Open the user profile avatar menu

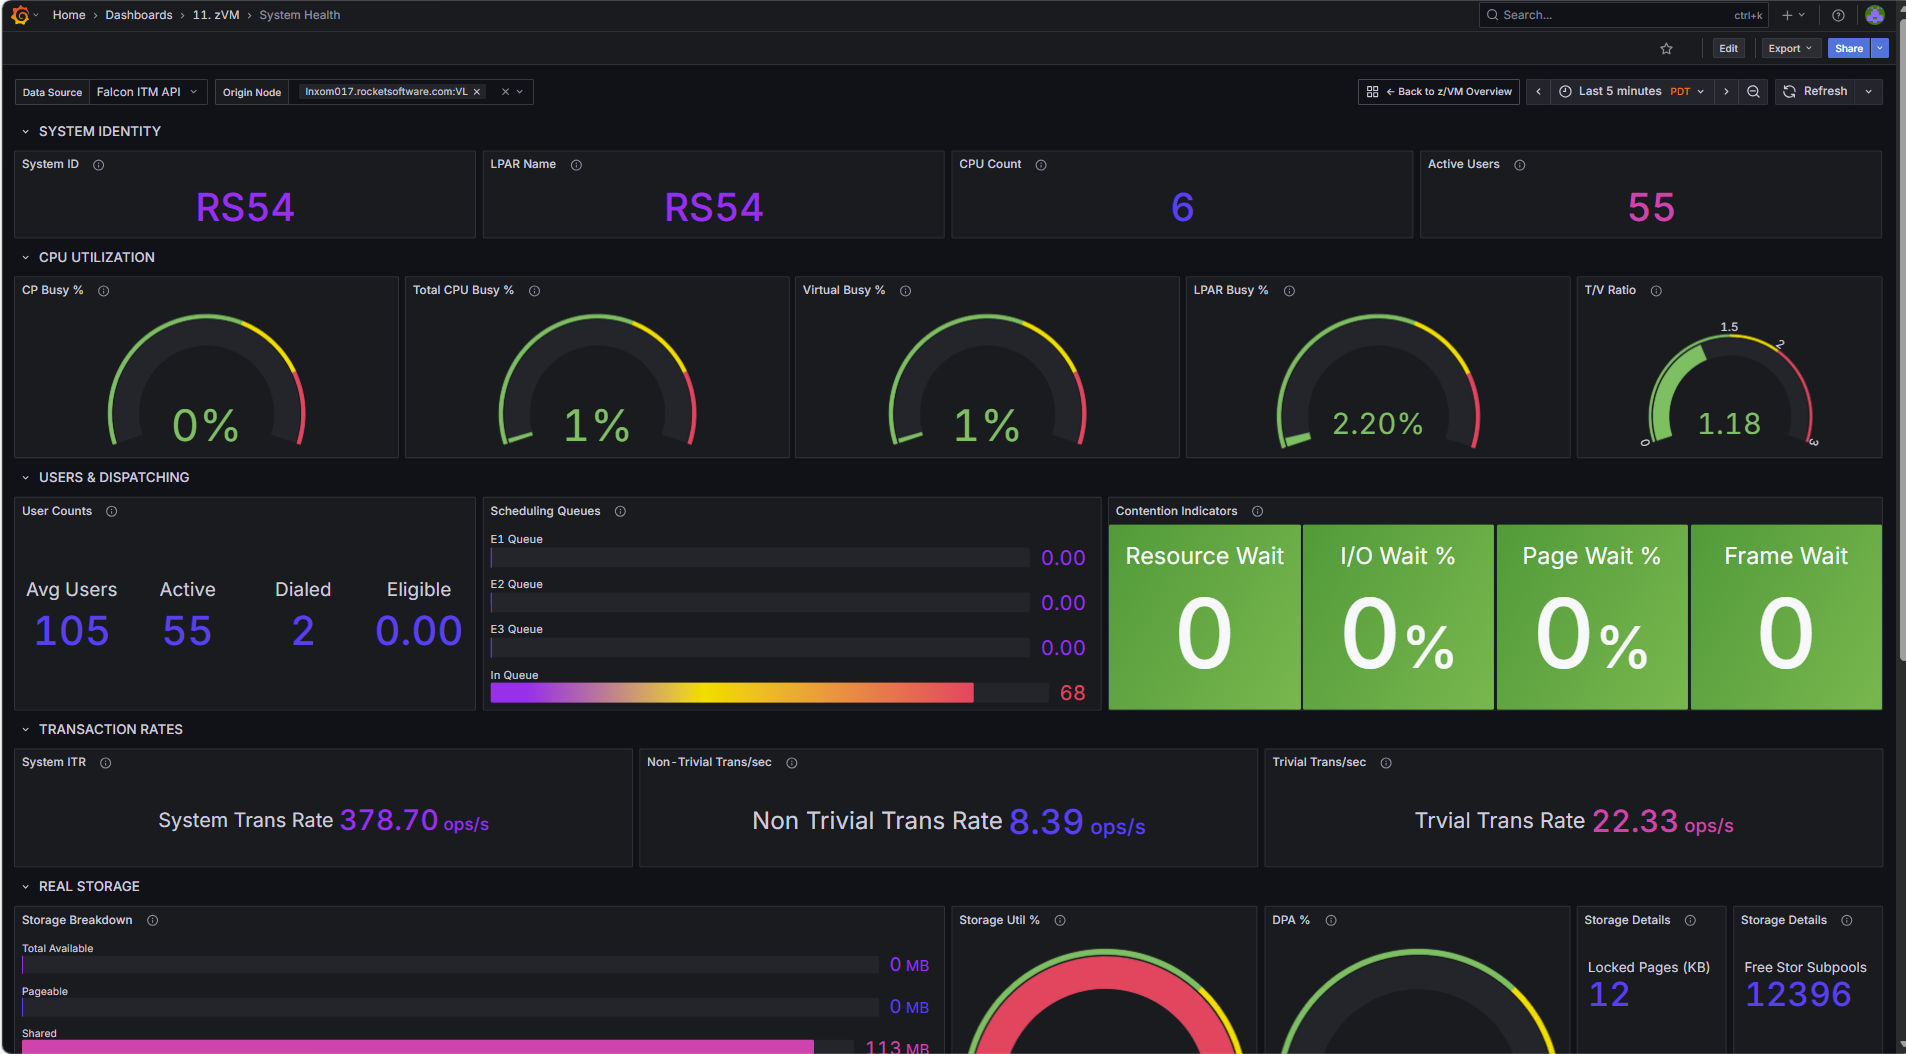click(1875, 15)
